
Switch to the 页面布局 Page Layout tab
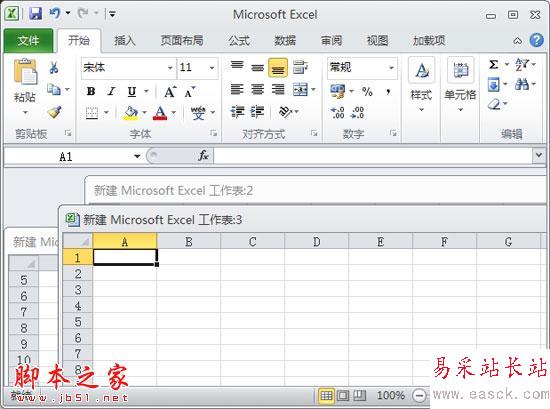tap(182, 41)
